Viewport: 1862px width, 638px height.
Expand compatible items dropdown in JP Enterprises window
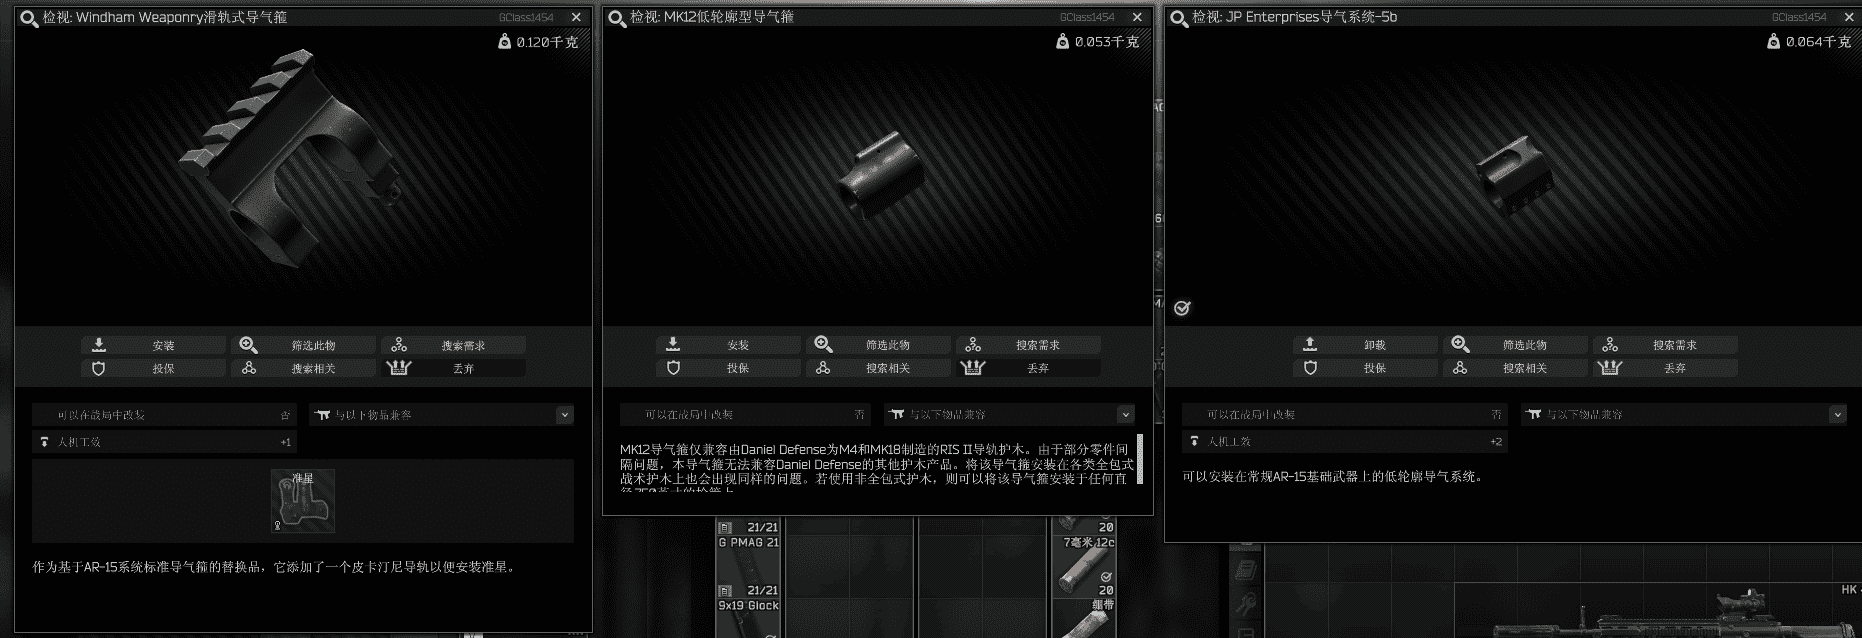[1837, 414]
